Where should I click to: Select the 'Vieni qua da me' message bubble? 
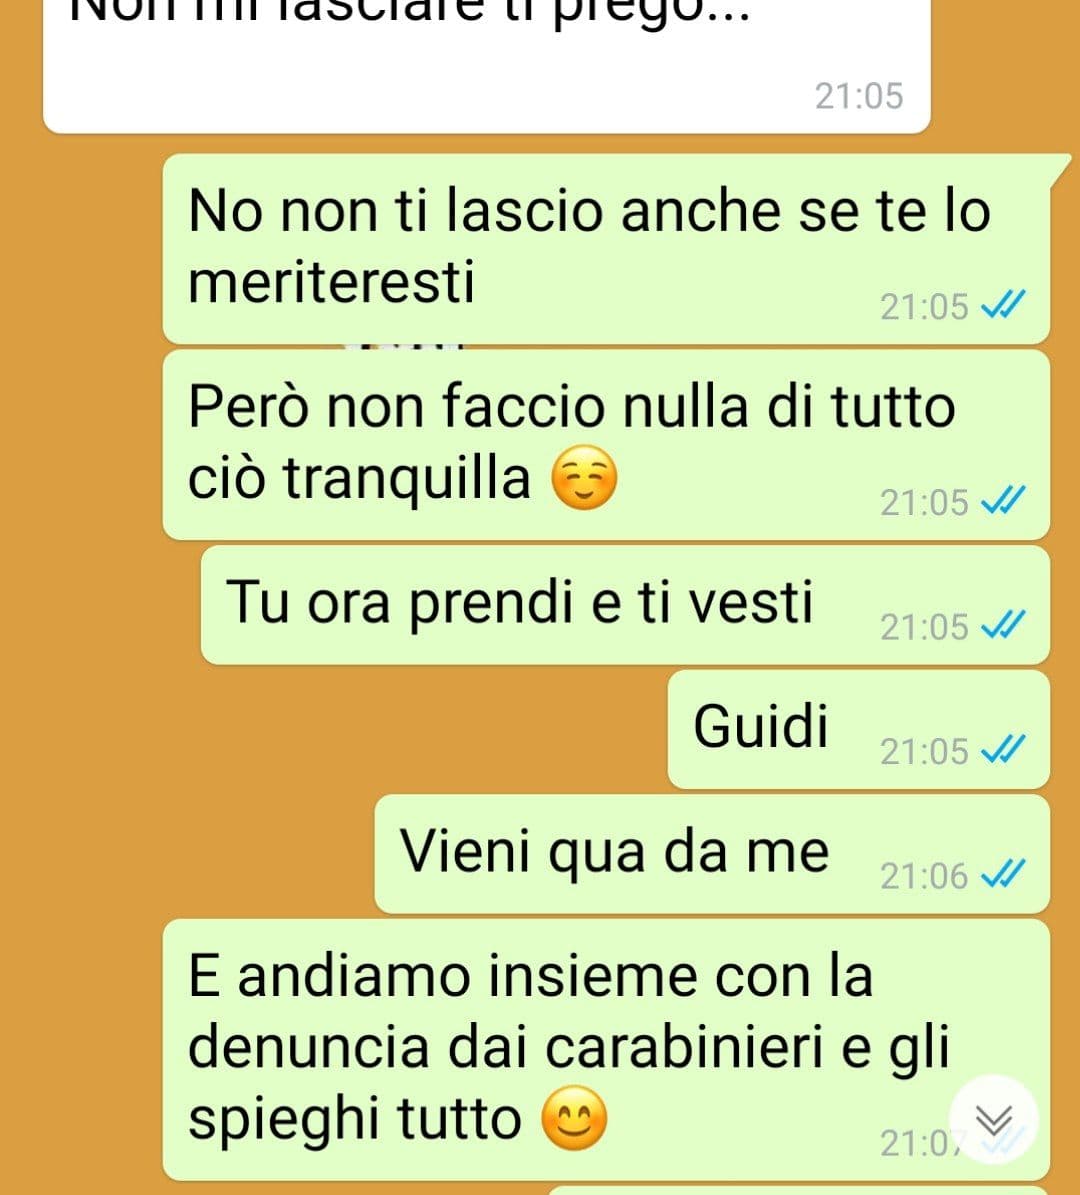click(x=712, y=854)
